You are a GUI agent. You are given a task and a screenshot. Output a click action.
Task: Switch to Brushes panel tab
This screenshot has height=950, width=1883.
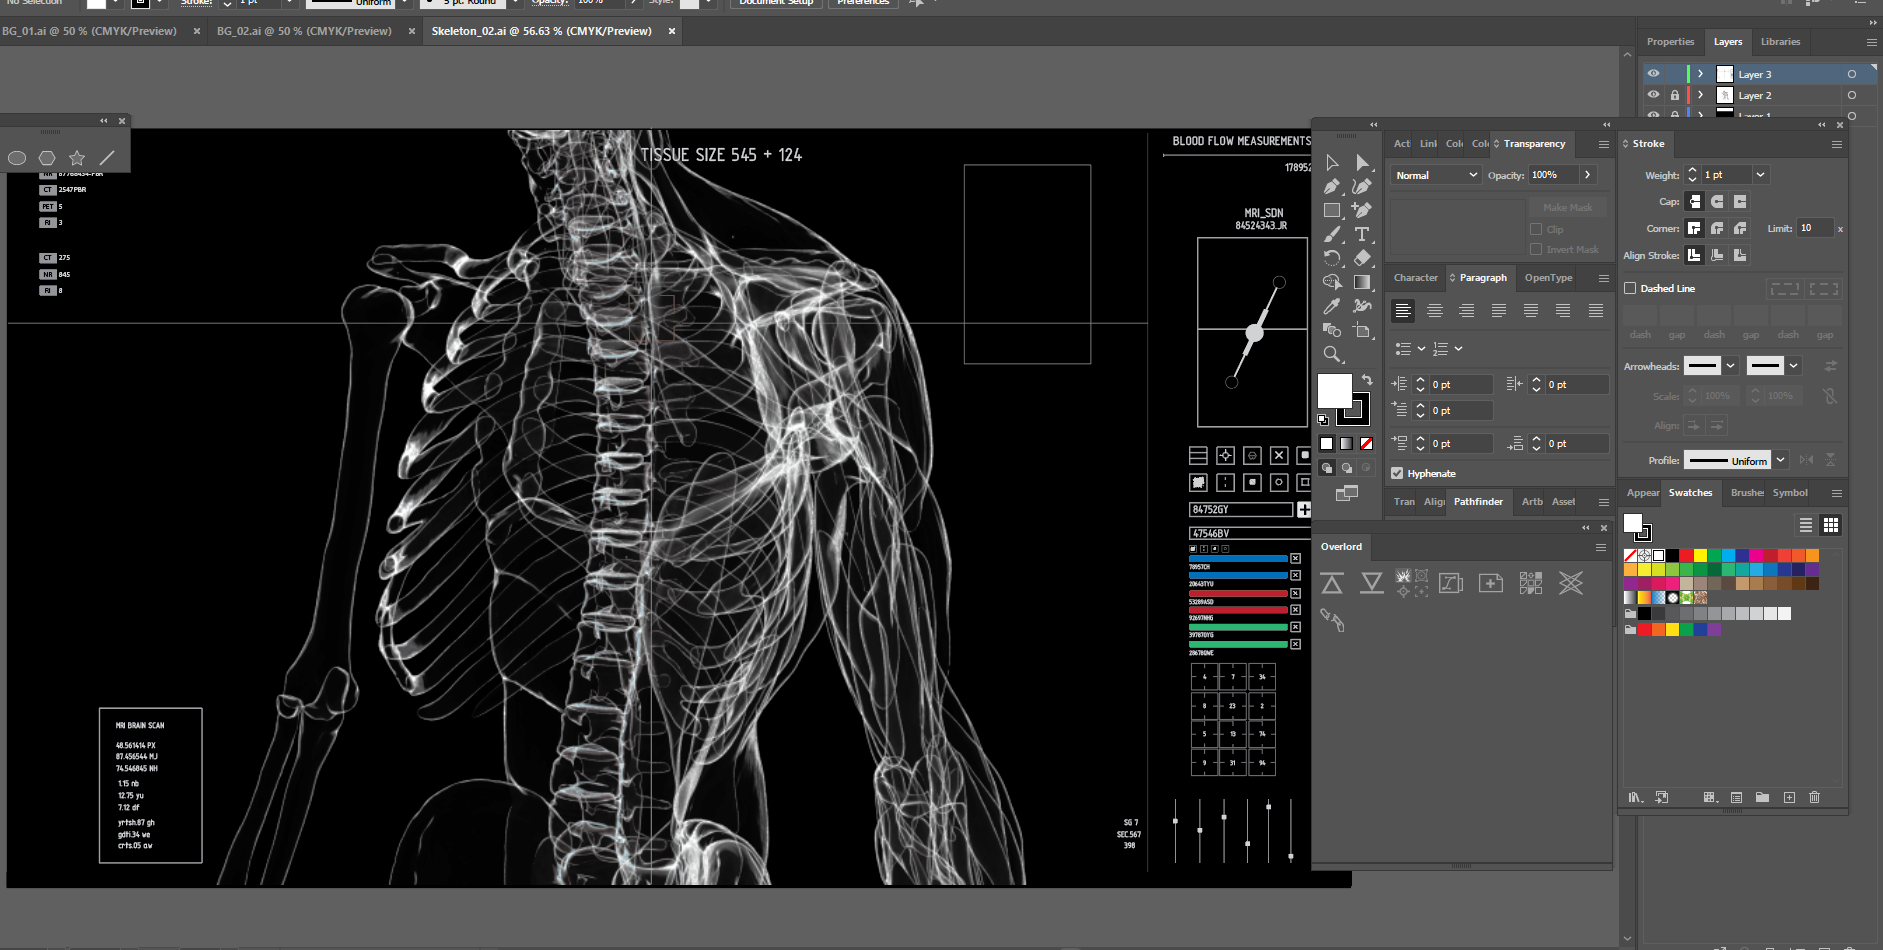[1747, 493]
